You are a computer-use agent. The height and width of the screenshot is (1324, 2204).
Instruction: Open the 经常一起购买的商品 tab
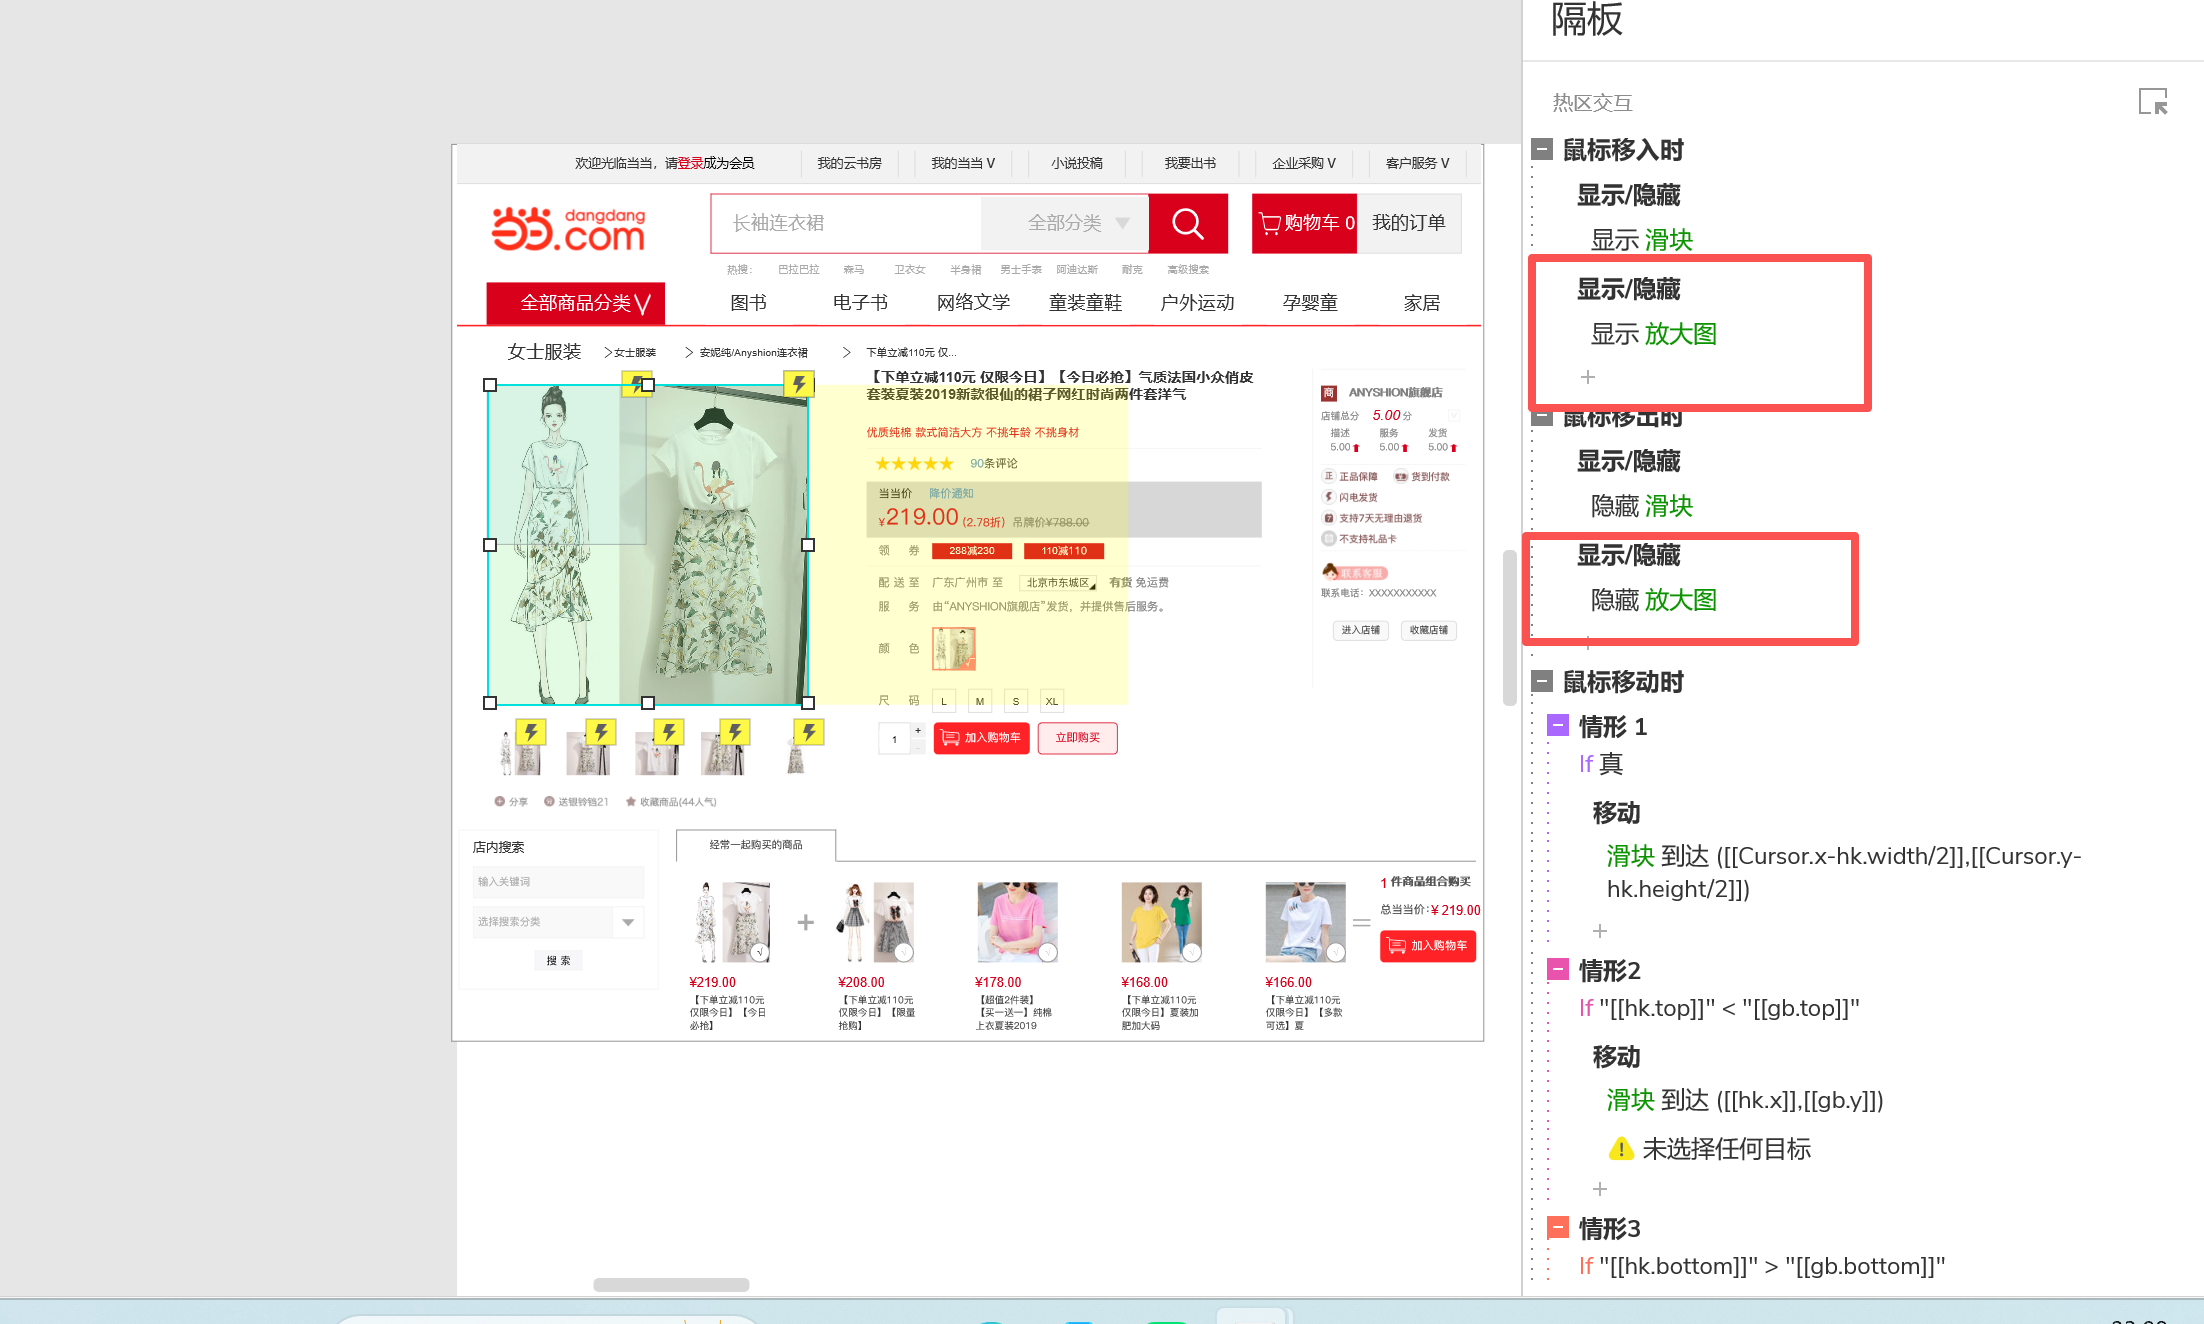point(756,845)
